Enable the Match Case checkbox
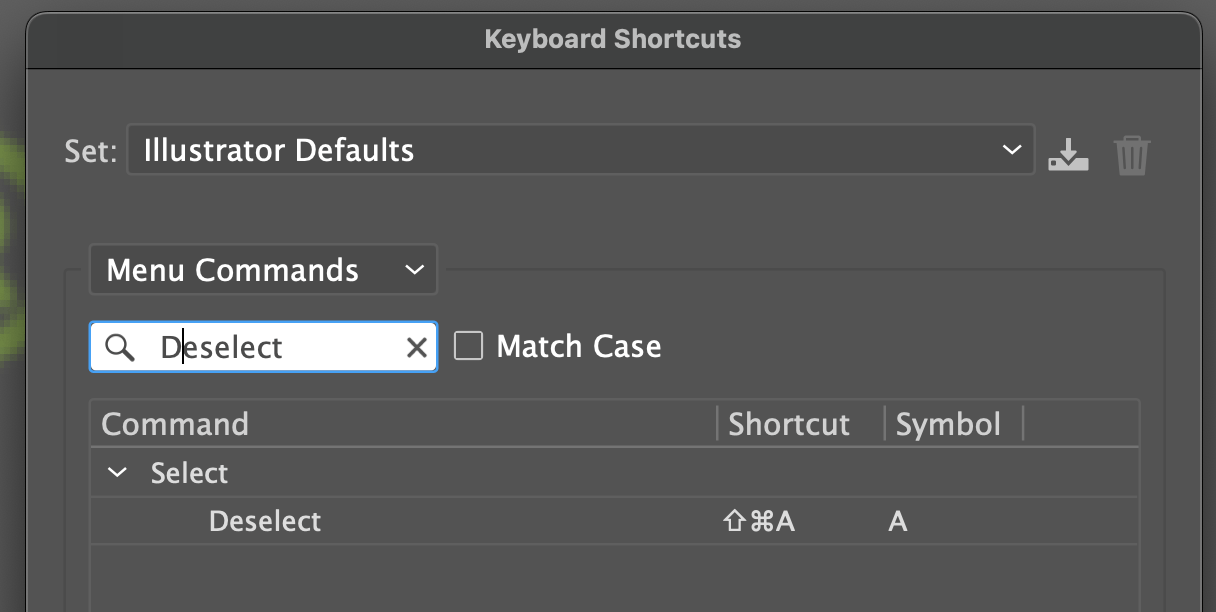This screenshot has width=1216, height=612. (x=468, y=345)
